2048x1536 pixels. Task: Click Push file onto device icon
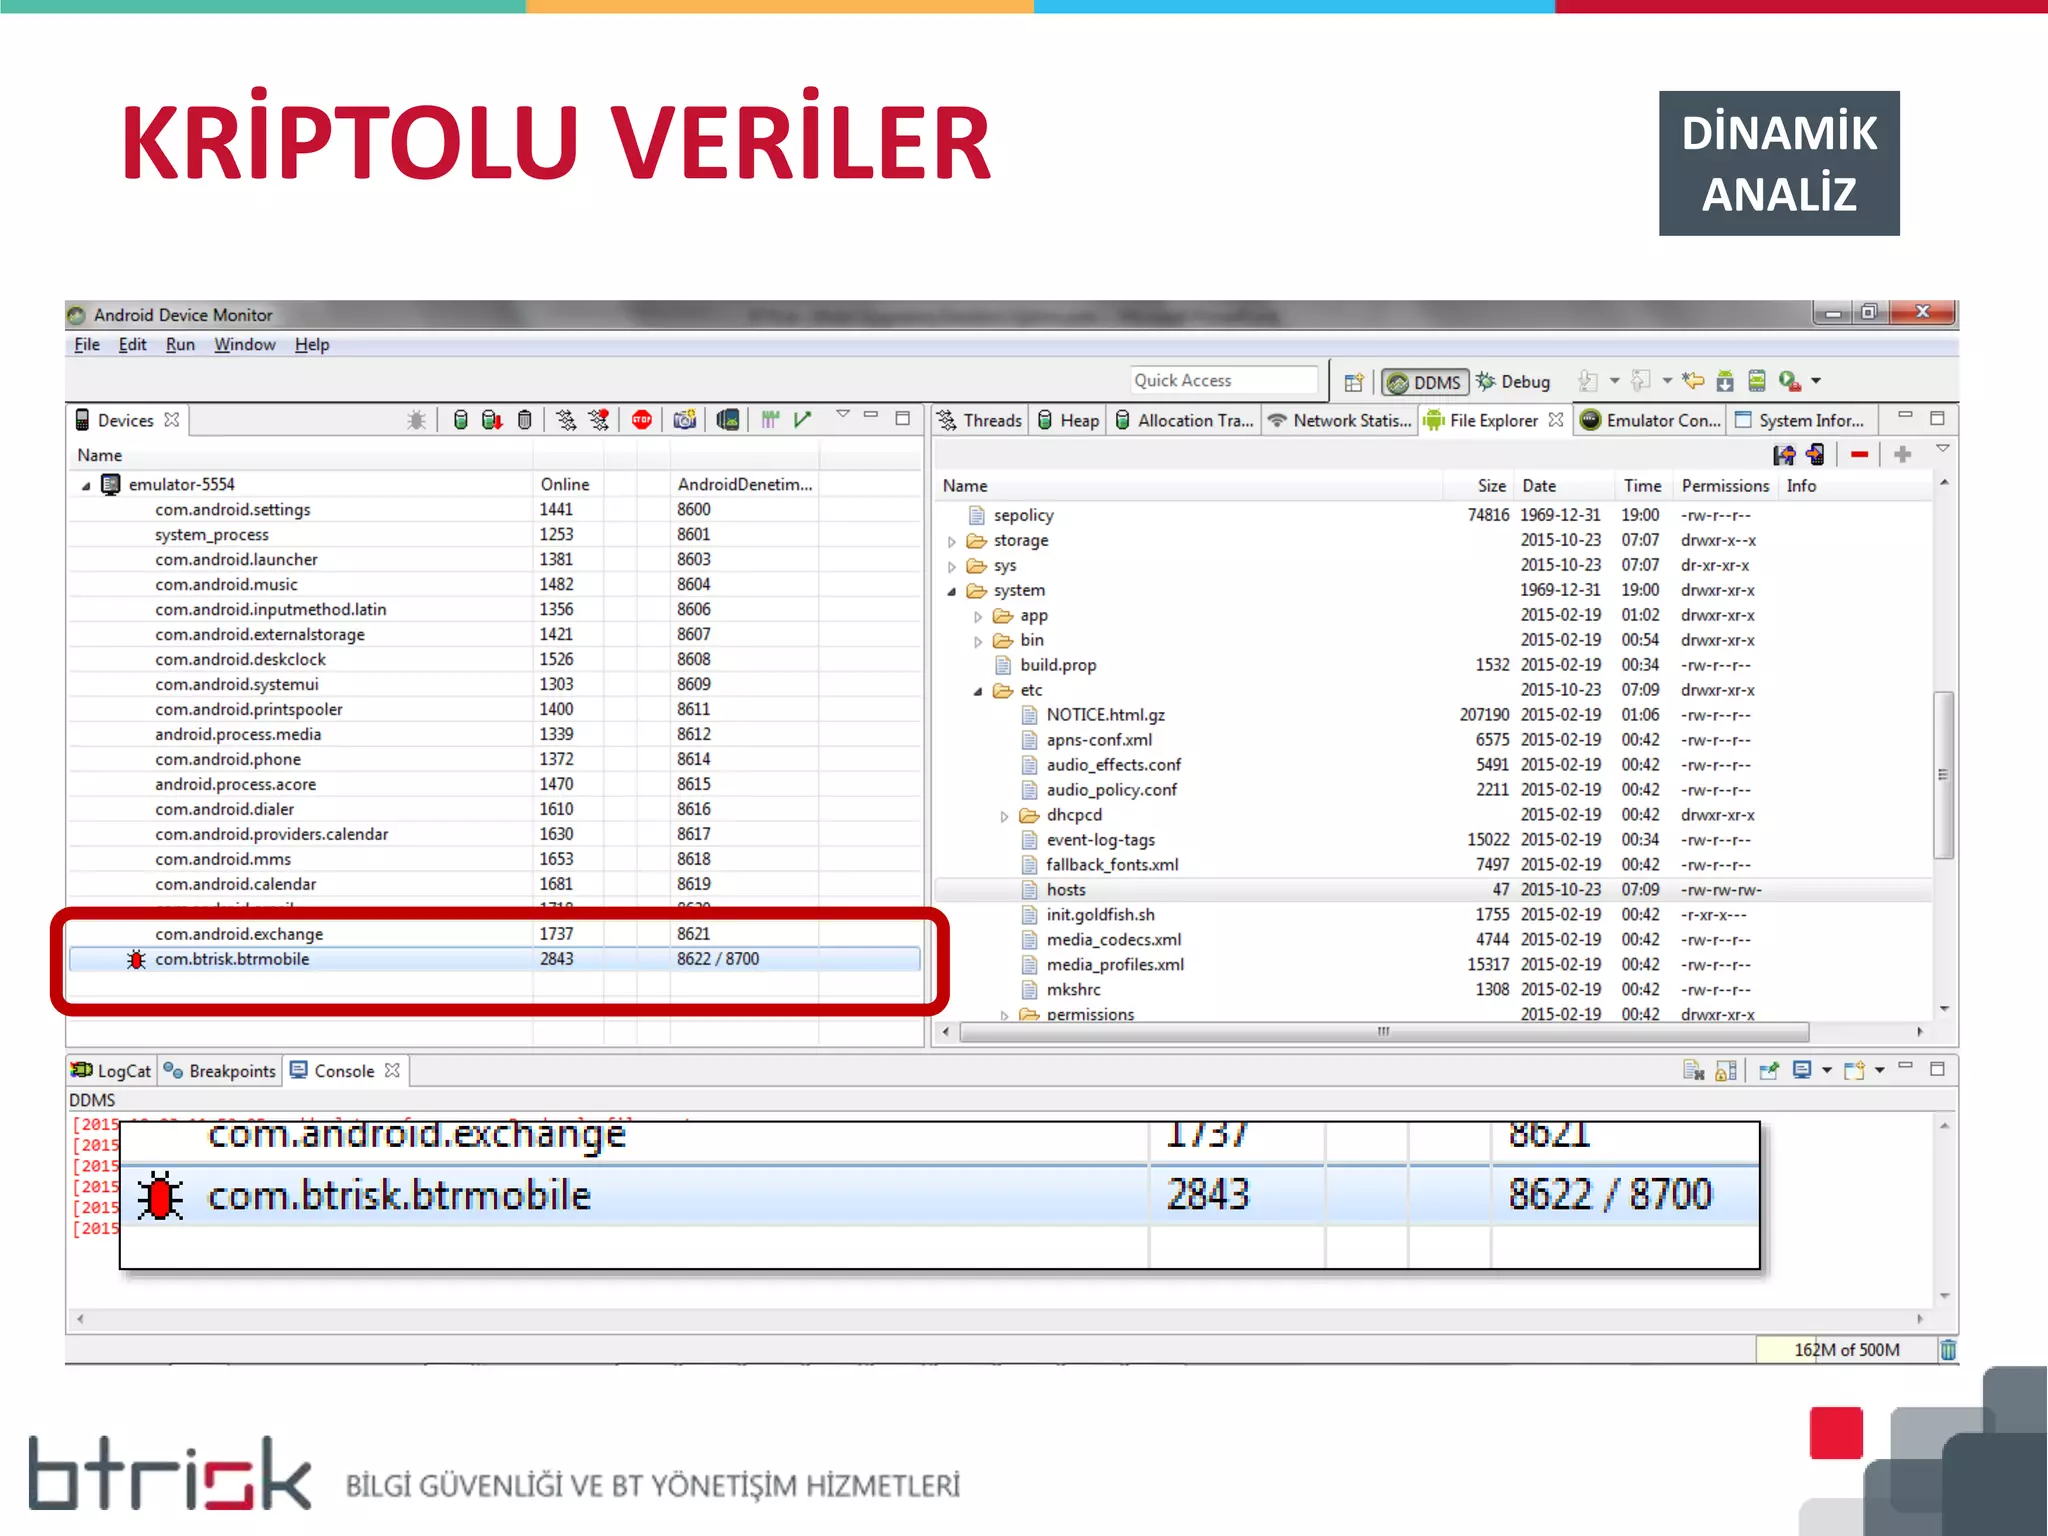click(1816, 455)
